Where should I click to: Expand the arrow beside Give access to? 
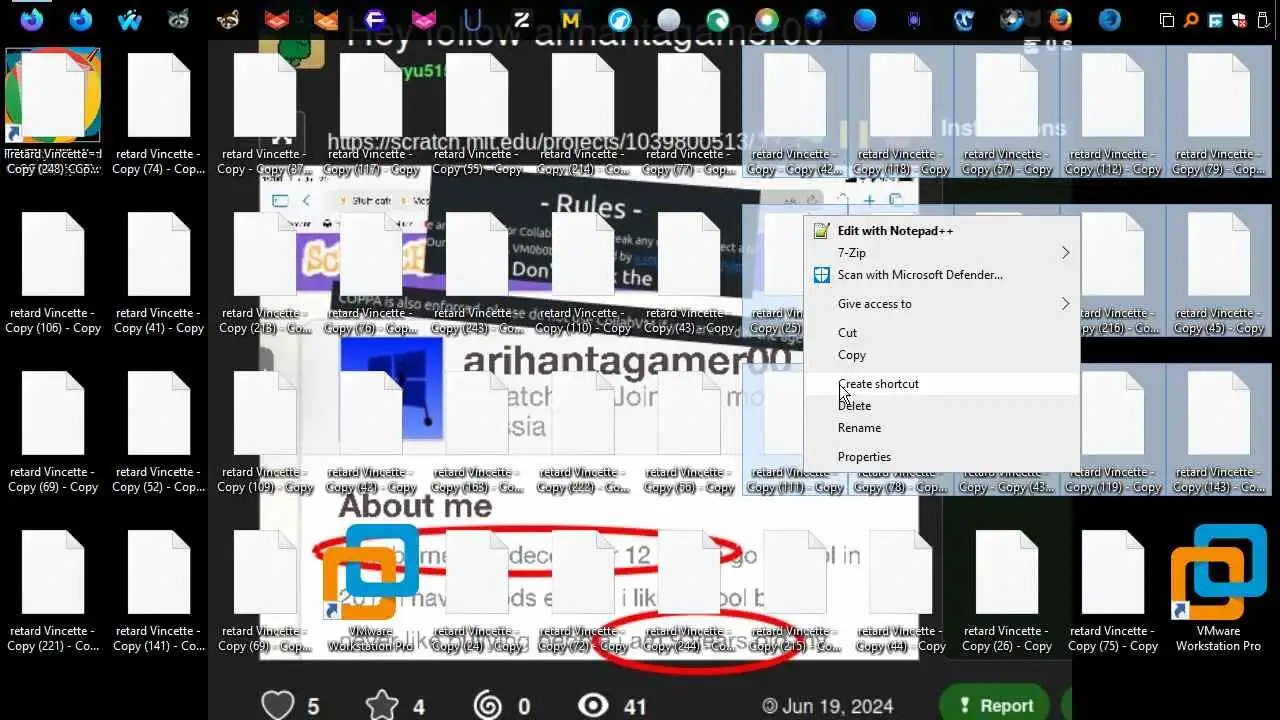pos(1065,304)
